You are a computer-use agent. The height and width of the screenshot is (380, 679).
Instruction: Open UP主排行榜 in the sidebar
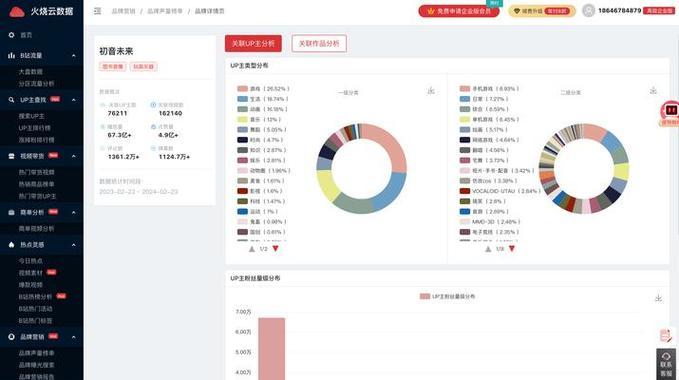34,128
